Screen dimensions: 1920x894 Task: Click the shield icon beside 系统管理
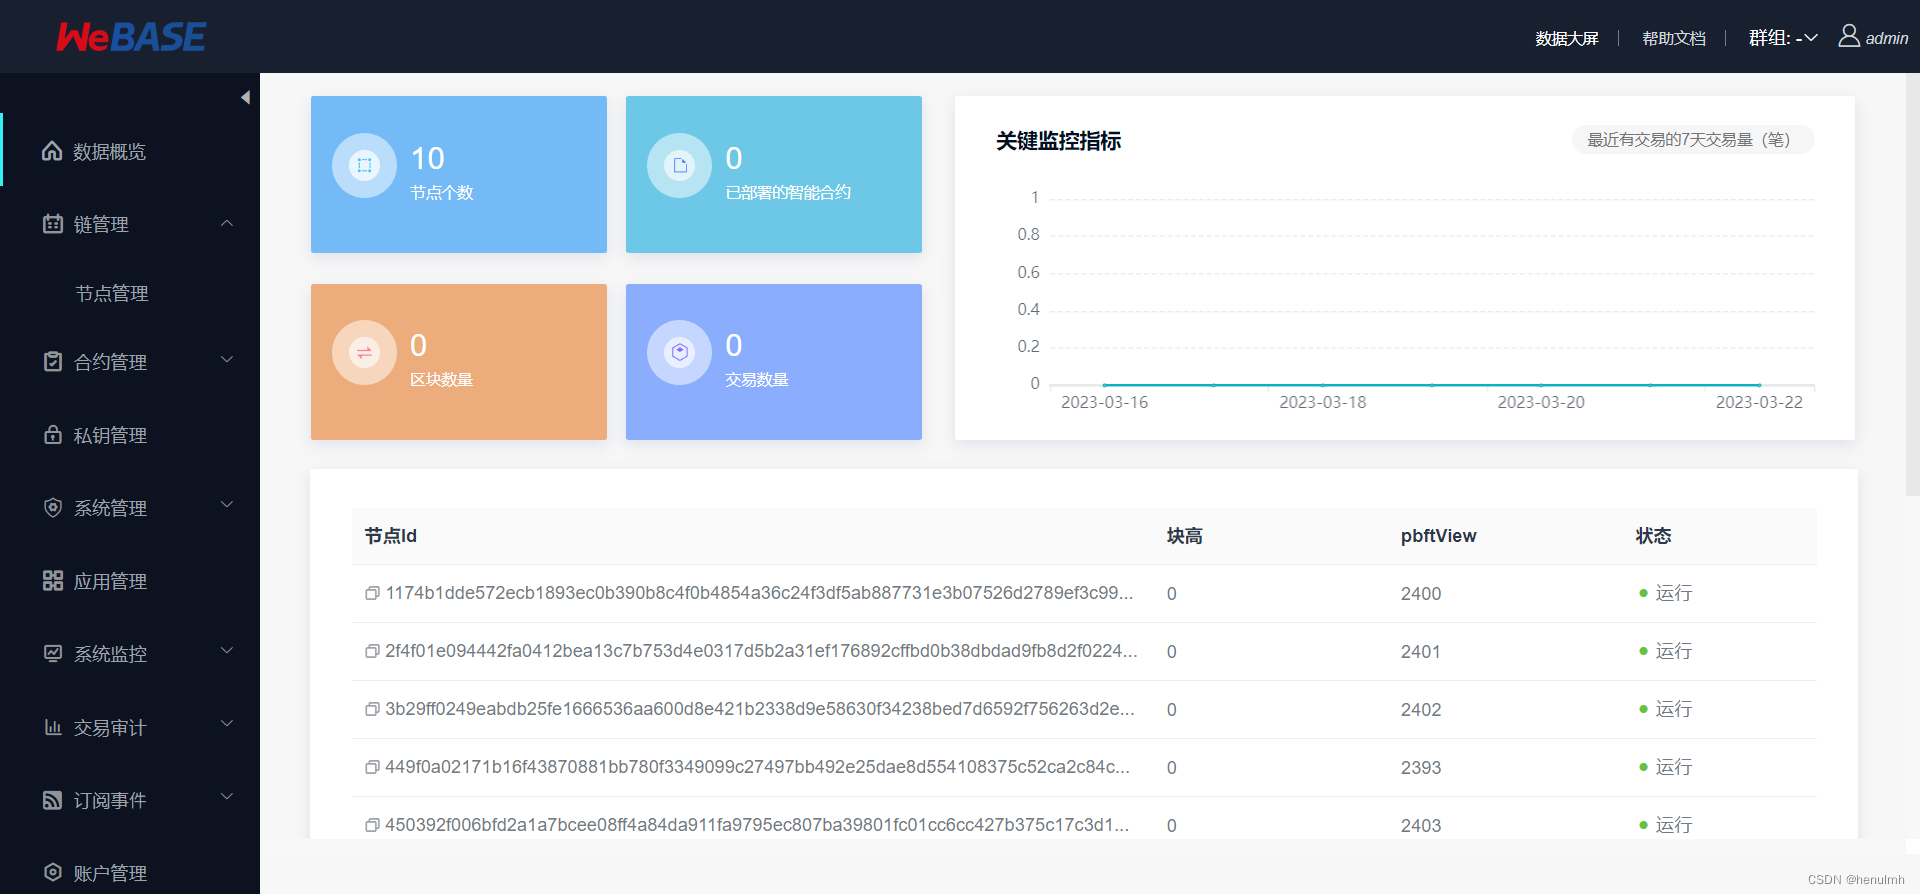pyautogui.click(x=53, y=507)
